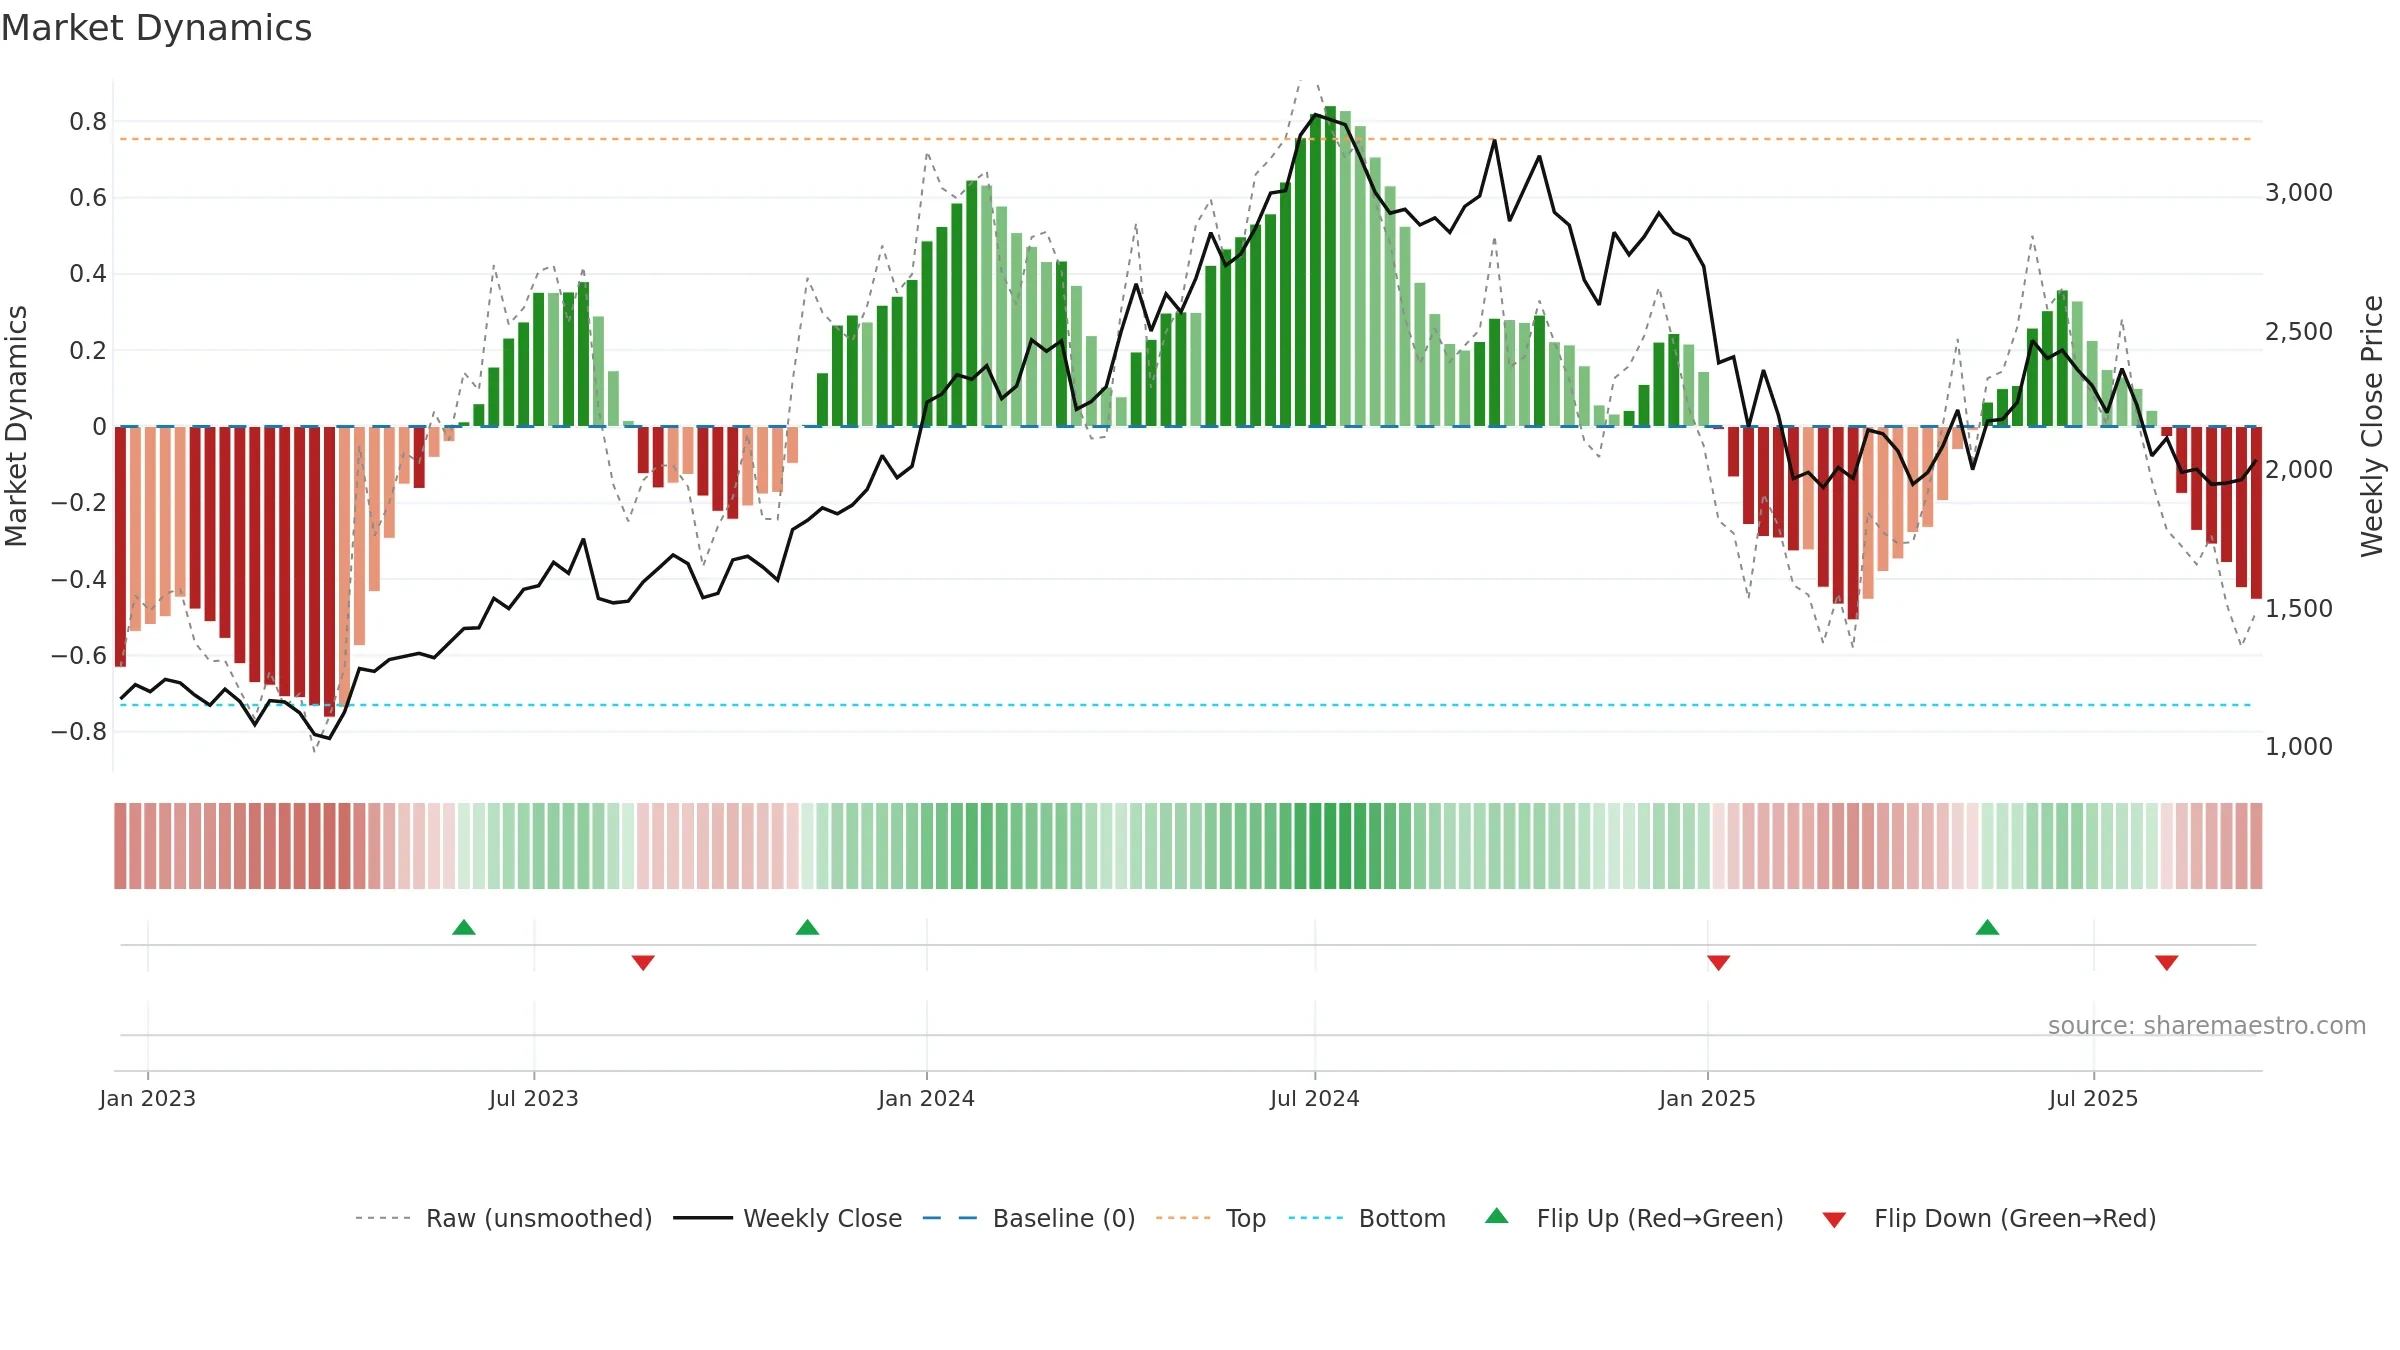Image resolution: width=2400 pixels, height=1350 pixels.
Task: Click red flip-down triangle near August 2025
Action: click(x=2166, y=963)
